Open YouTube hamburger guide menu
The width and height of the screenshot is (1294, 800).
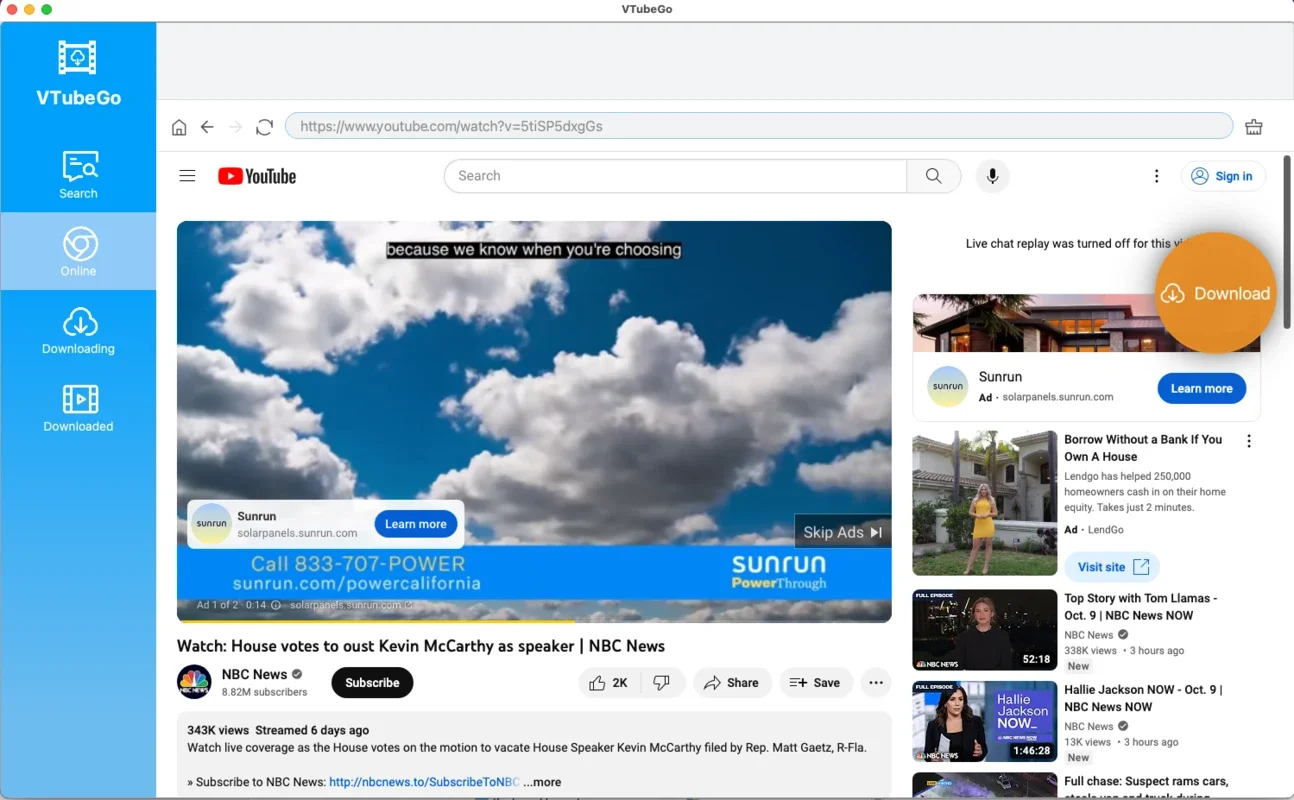[x=187, y=176]
